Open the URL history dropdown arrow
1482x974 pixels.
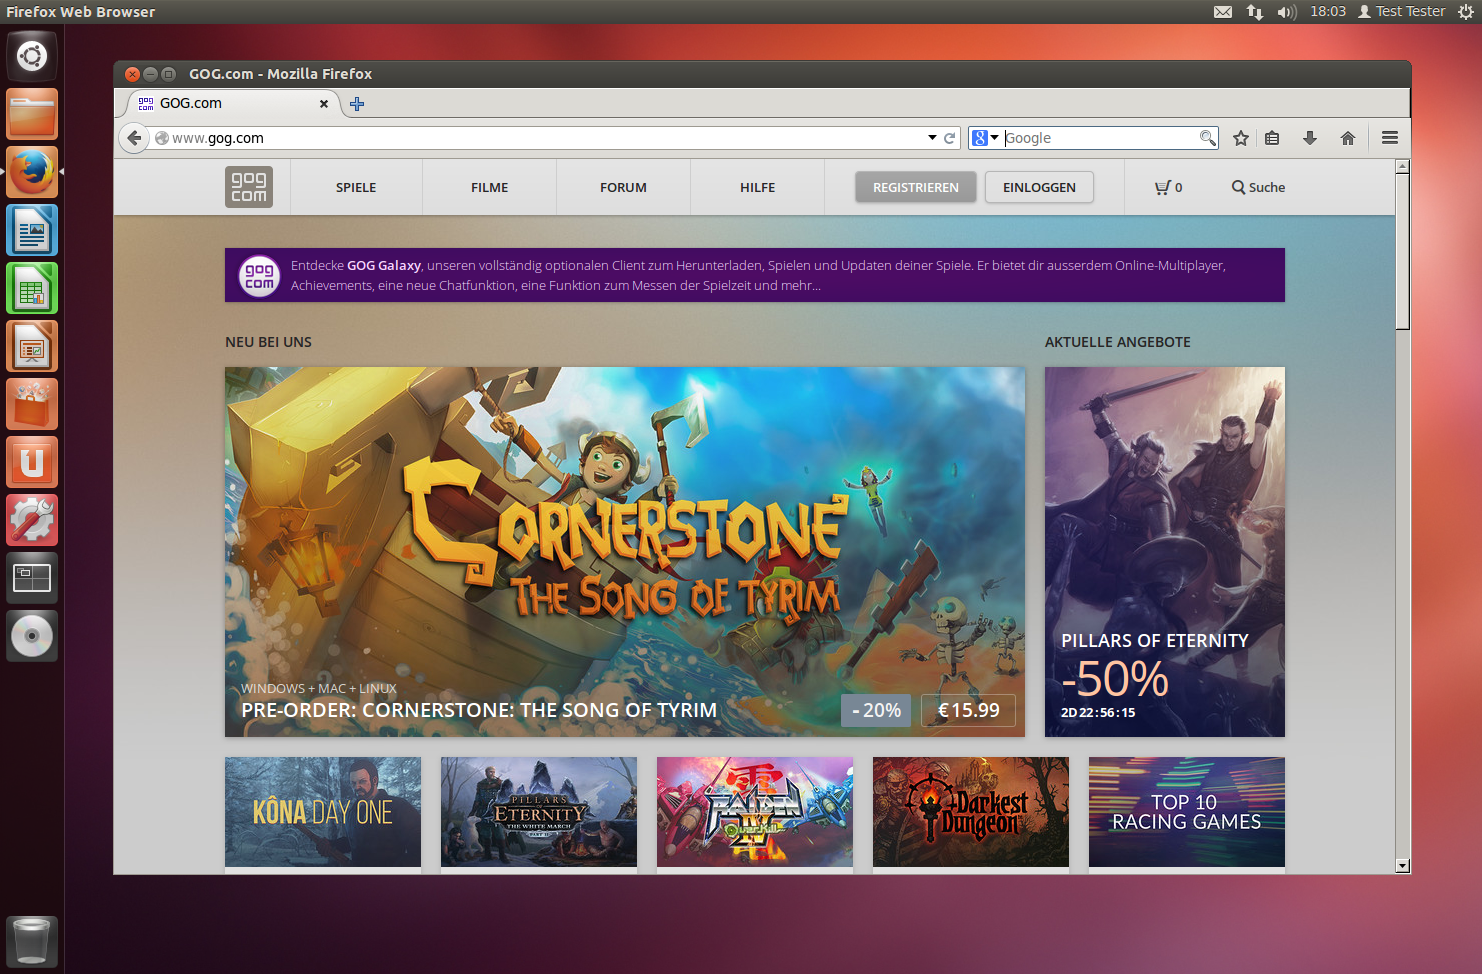click(932, 138)
